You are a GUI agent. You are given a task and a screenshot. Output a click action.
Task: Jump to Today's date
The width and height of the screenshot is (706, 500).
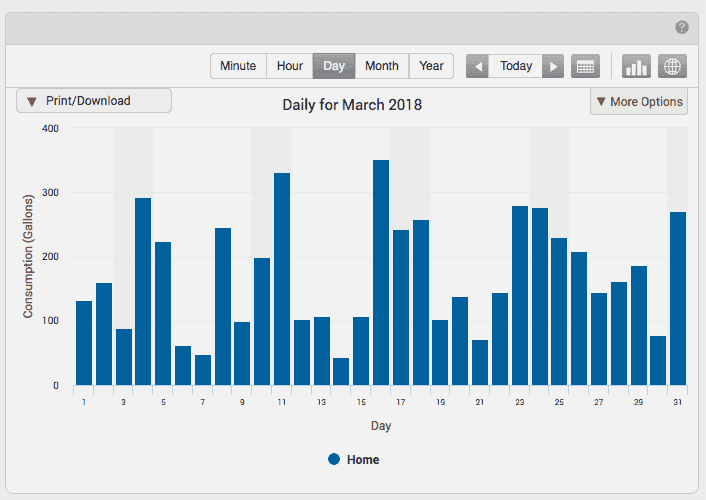516,67
